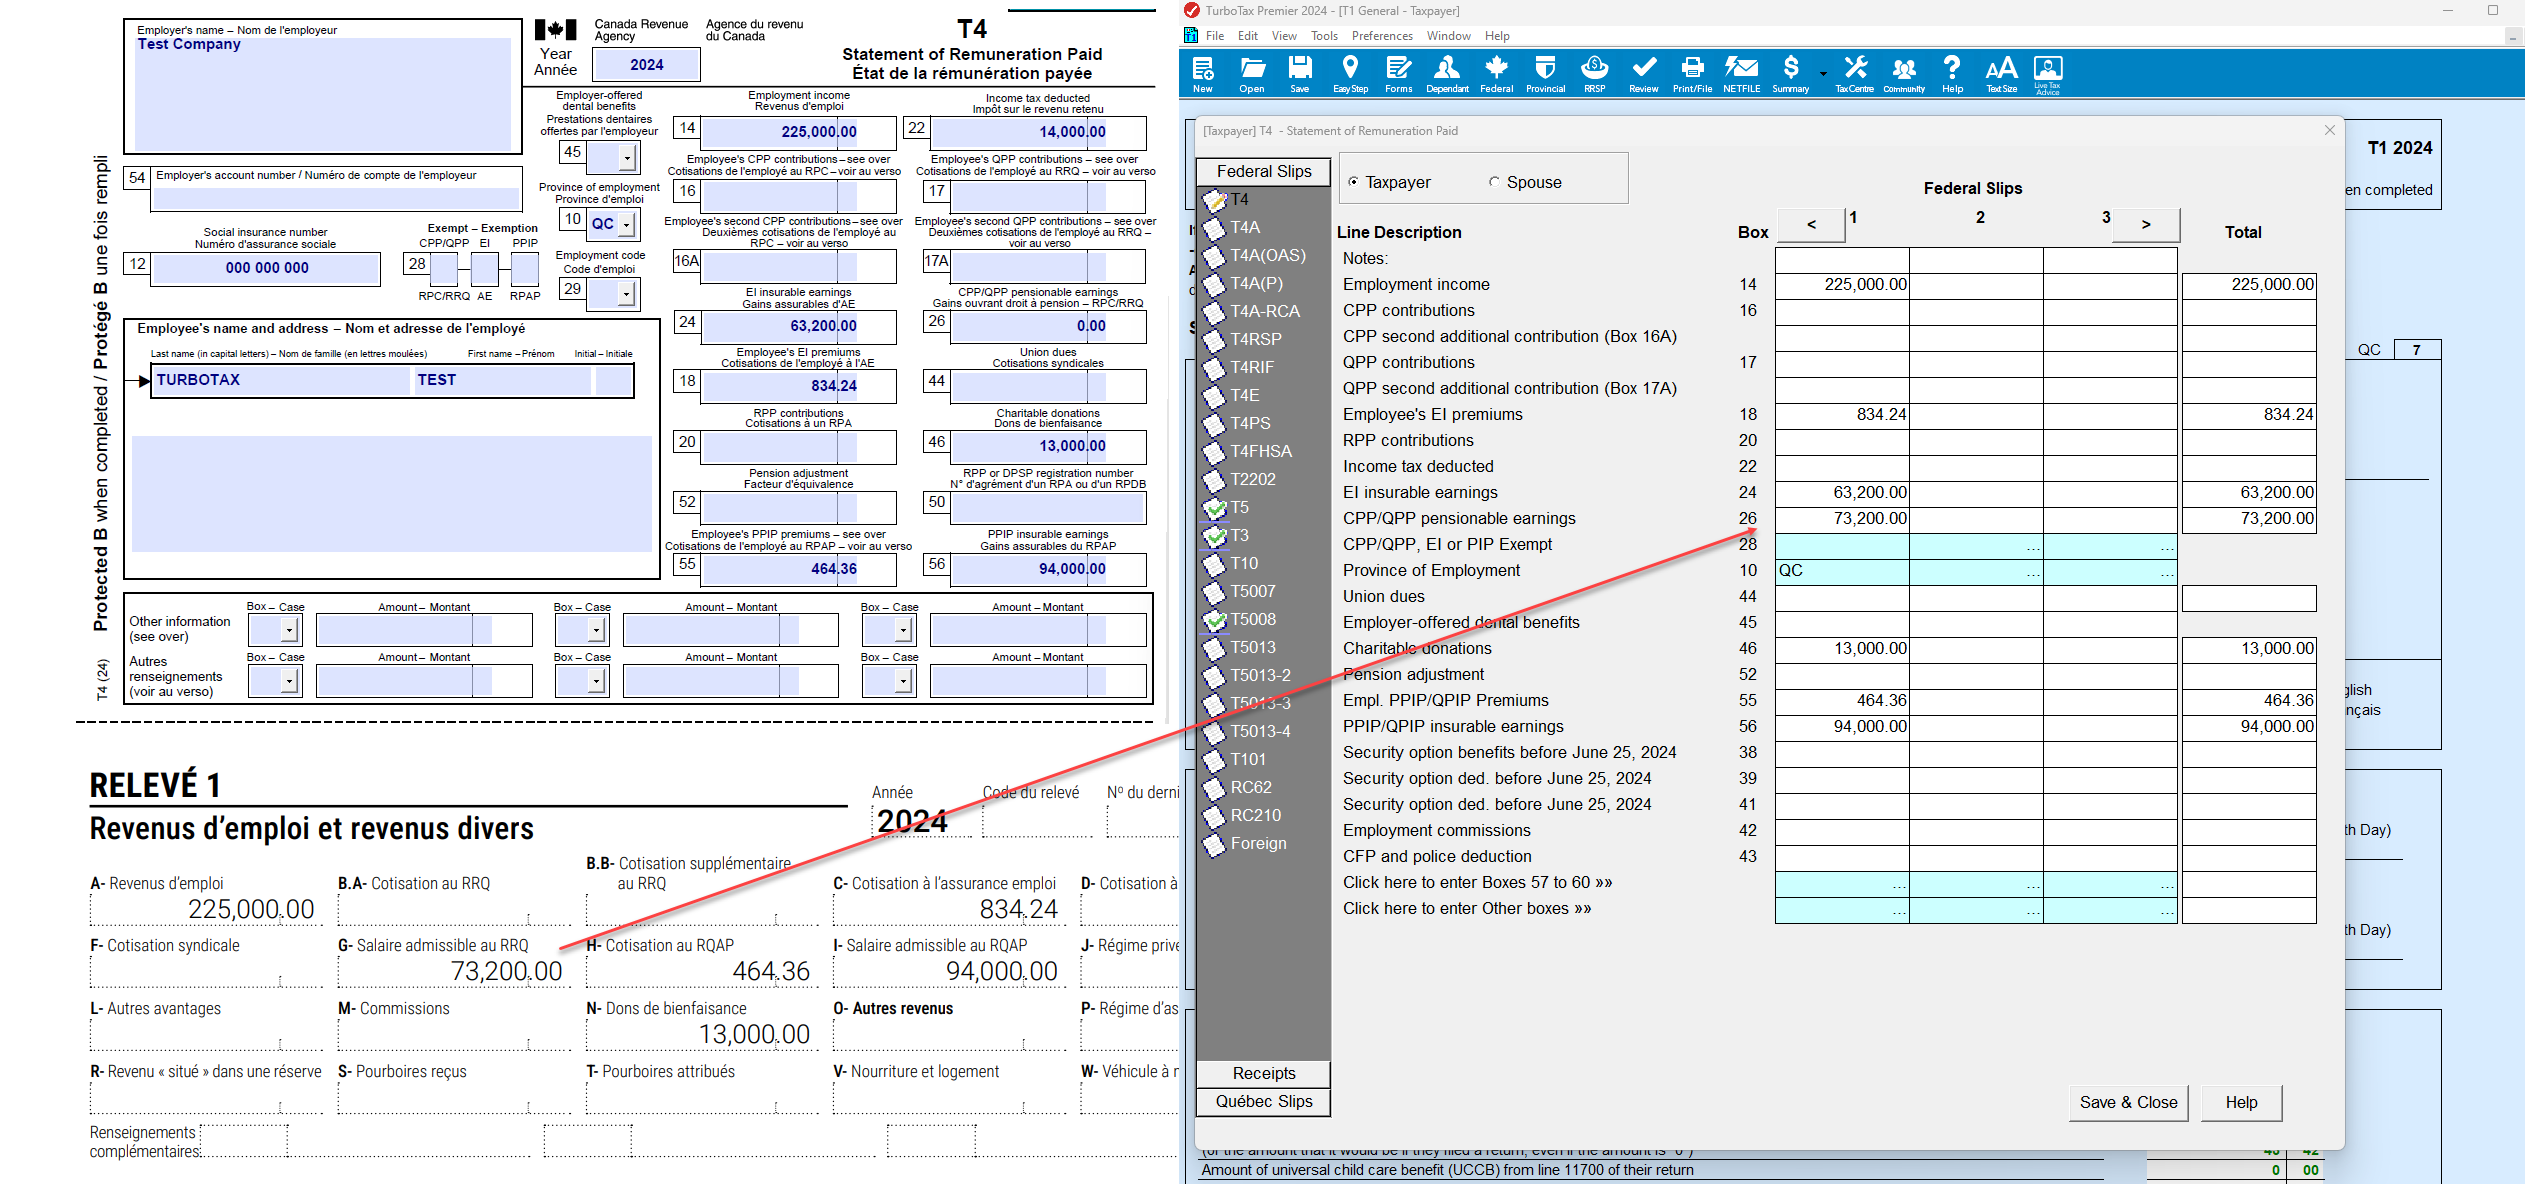Show the Summary dollar icon
2525x1184 pixels.
(x=1790, y=74)
